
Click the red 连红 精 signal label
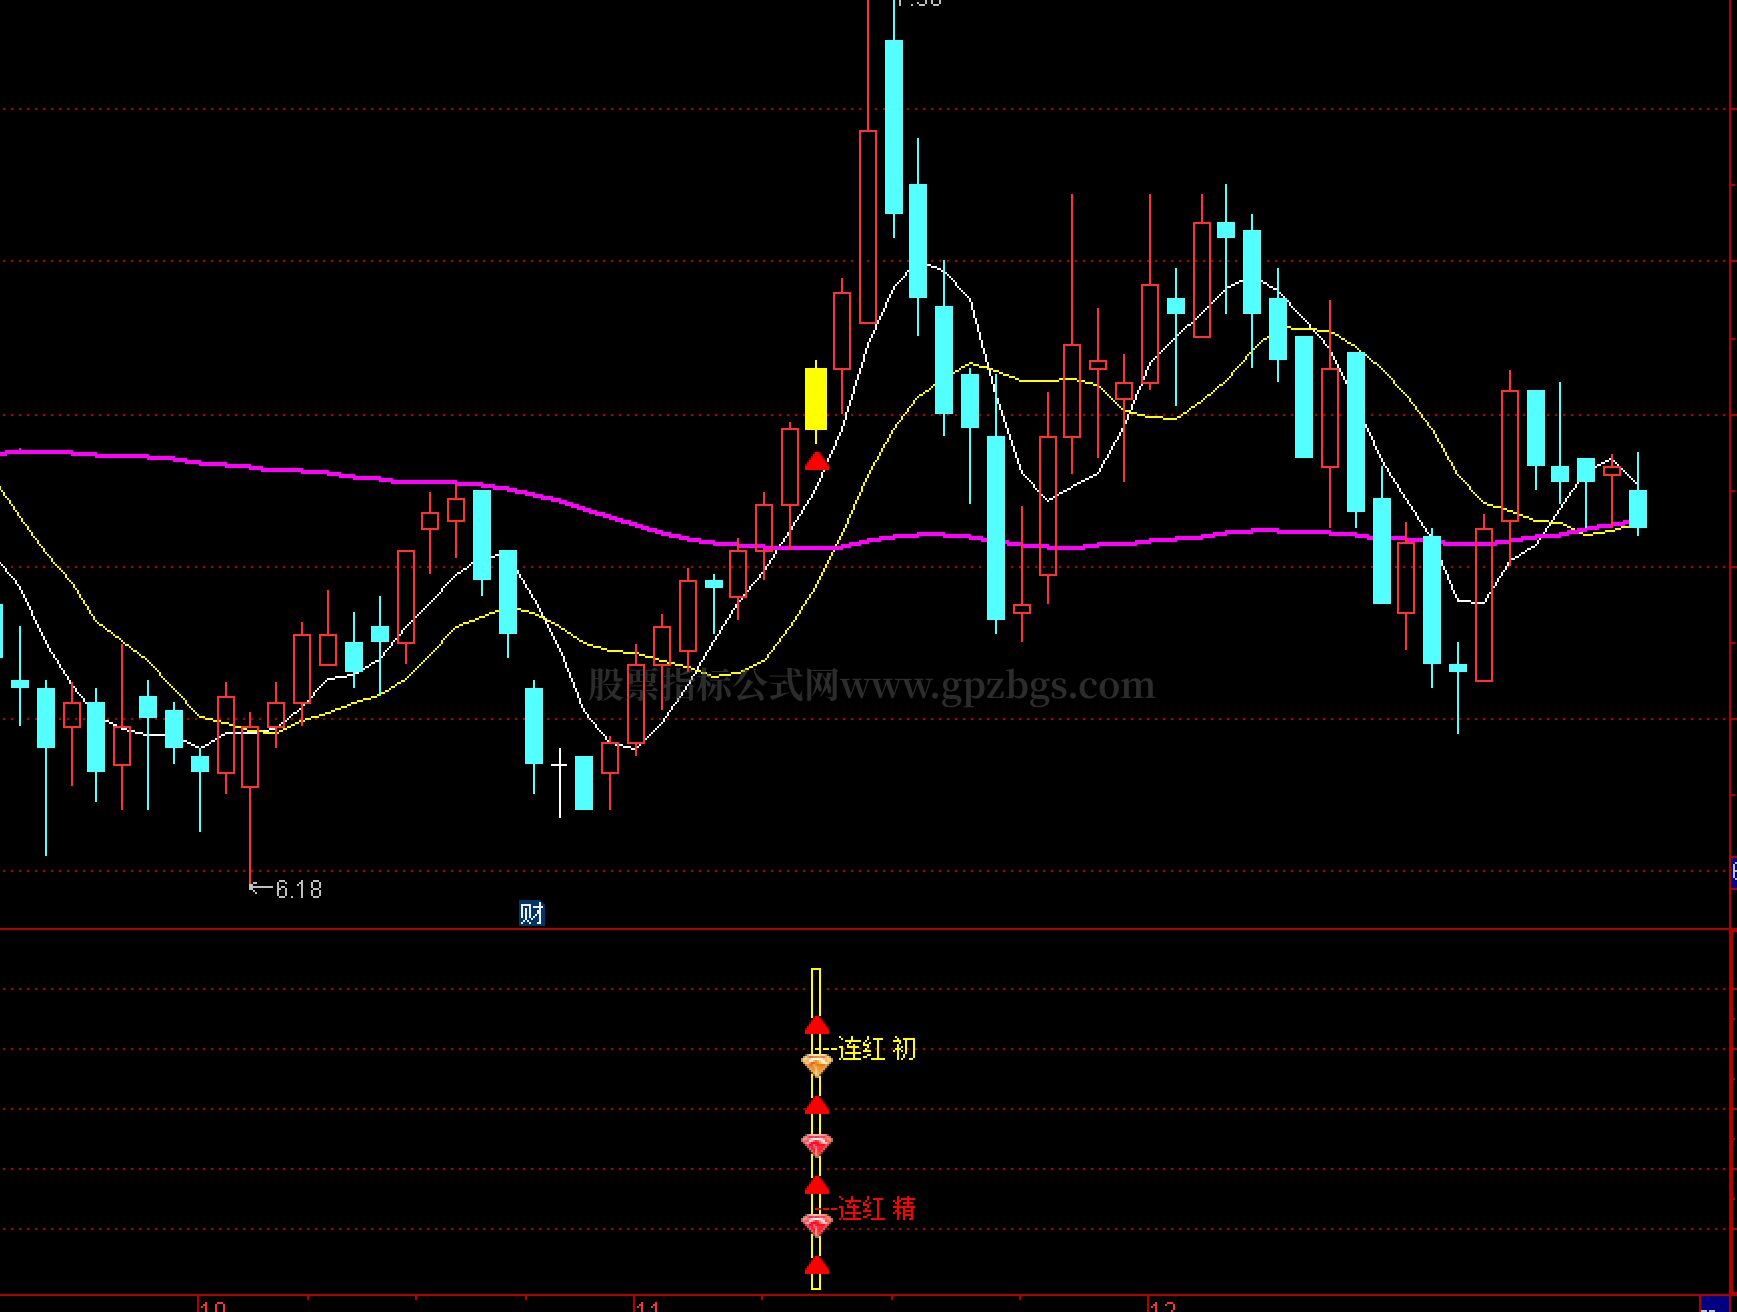876,1209
